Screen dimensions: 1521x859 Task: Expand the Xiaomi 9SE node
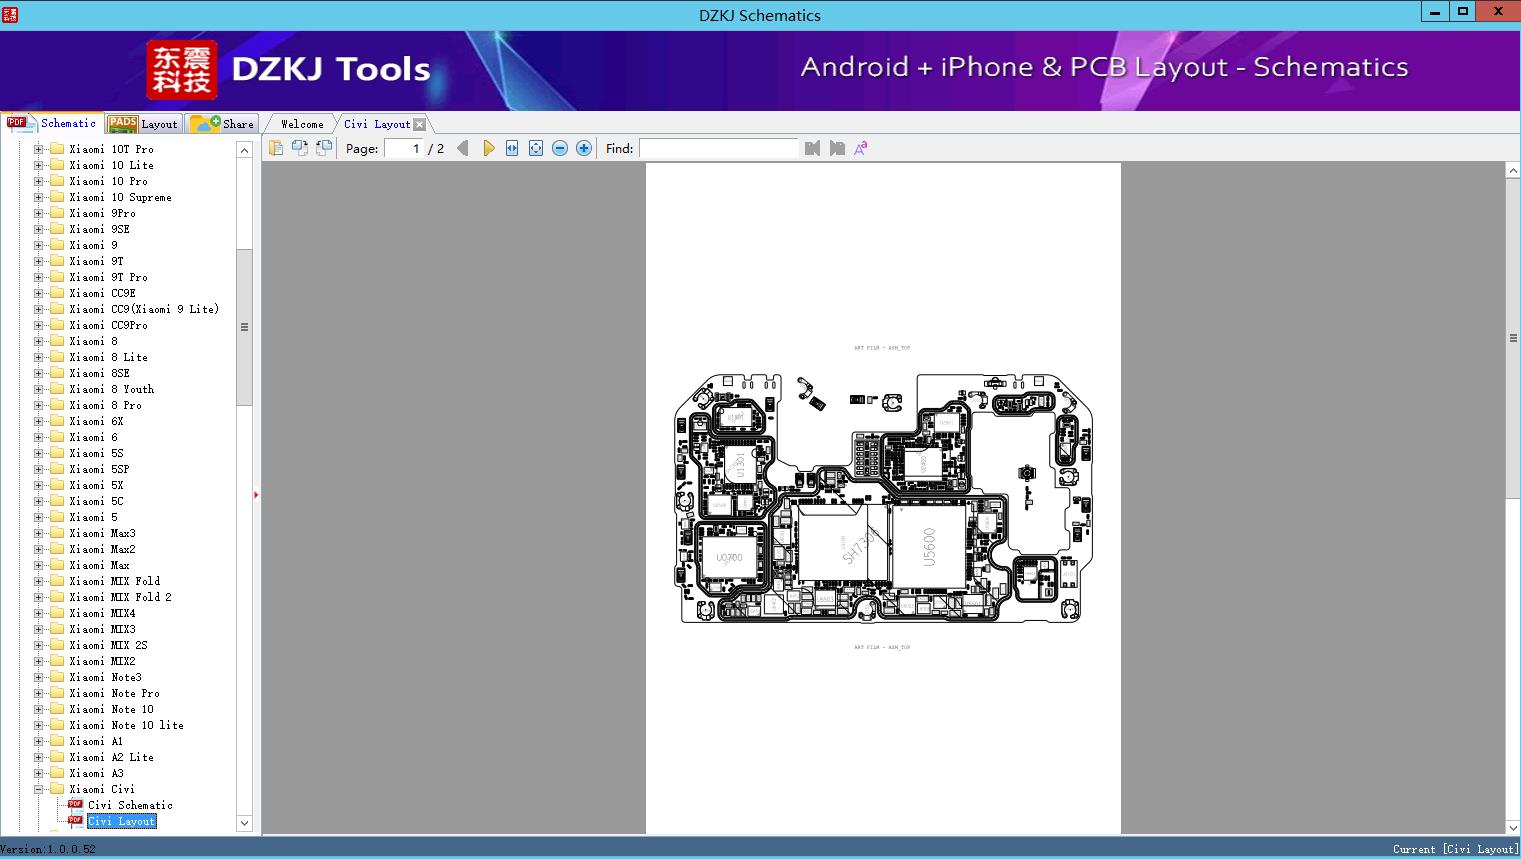[39, 229]
